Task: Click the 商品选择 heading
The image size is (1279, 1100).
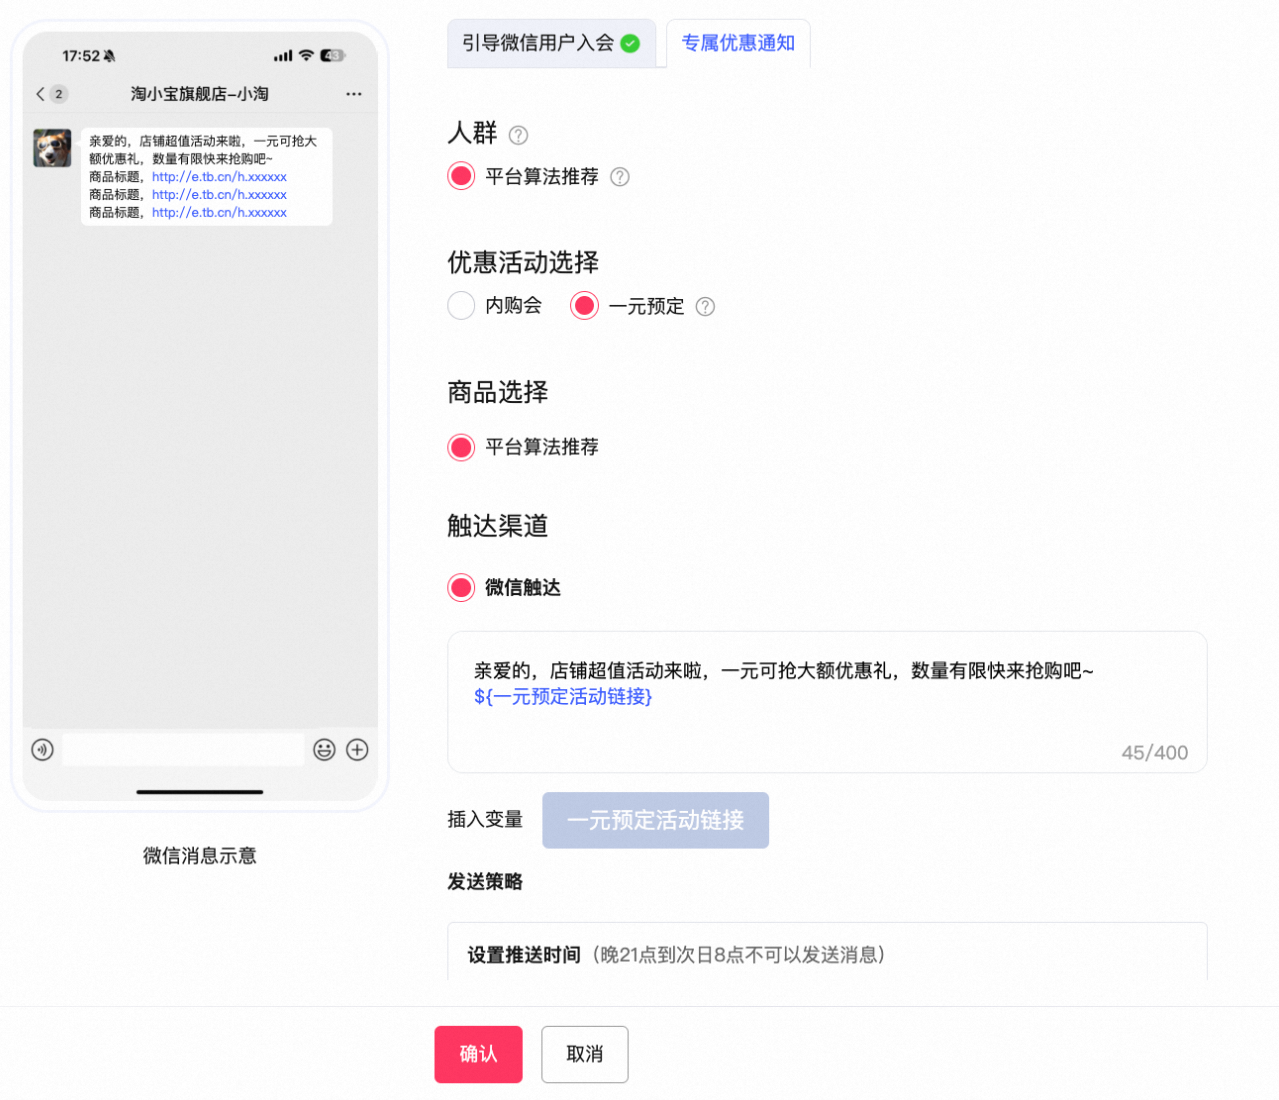Action: [498, 392]
